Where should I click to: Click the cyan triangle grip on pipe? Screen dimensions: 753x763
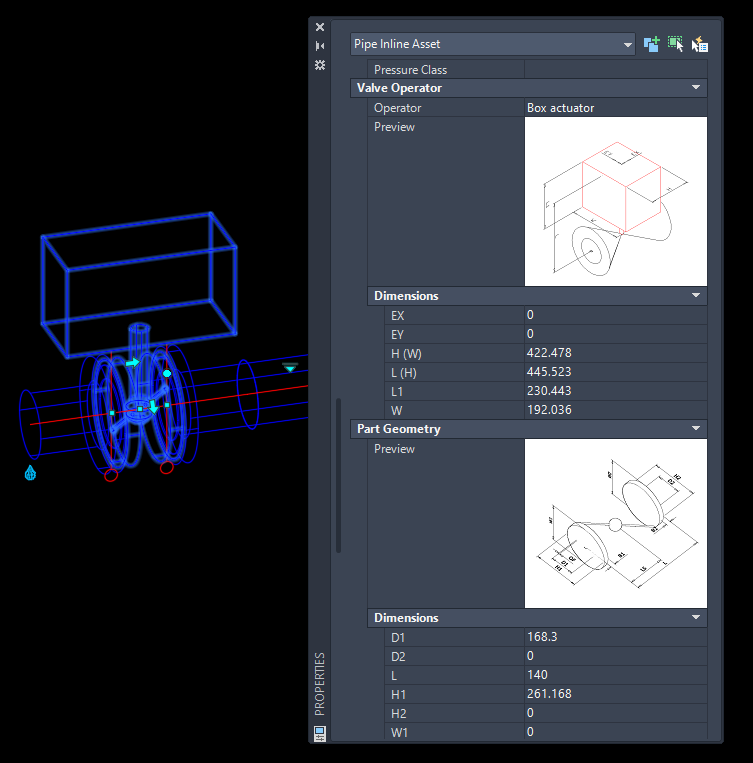coord(290,368)
